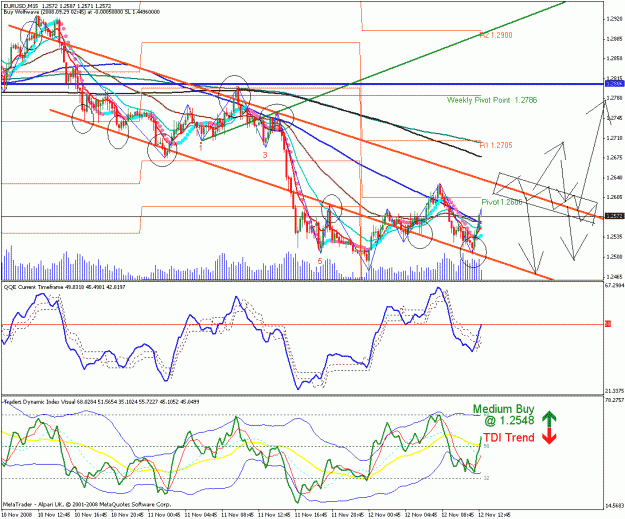Image resolution: width=625 pixels, height=519 pixels.
Task: Click the '12 Nov 04:45' time axis label
Action: [x=421, y=515]
